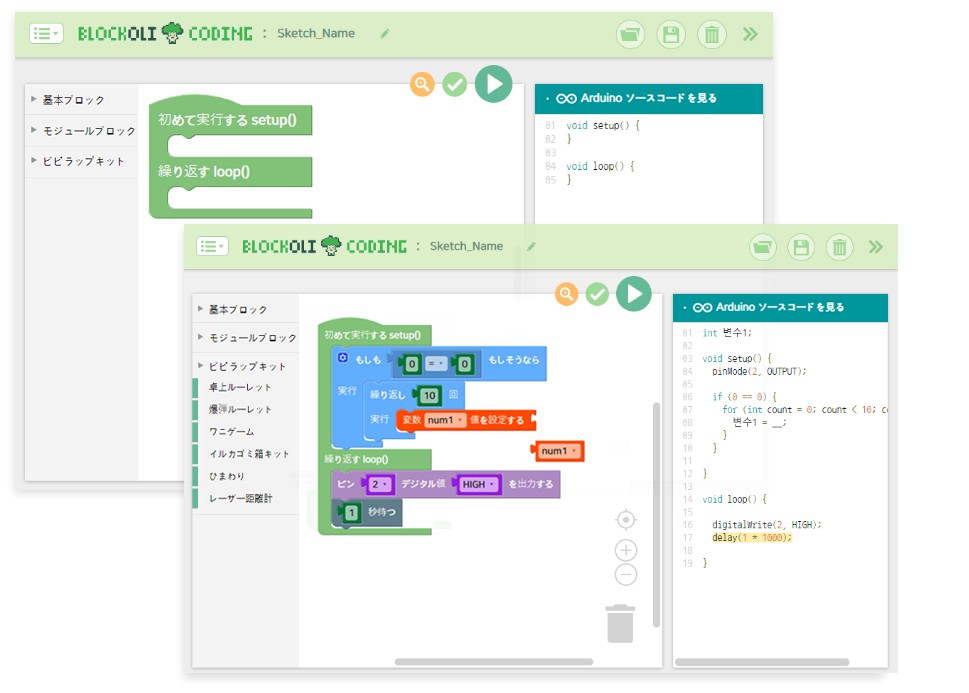969x693 pixels.
Task: Click Arduino source code header in back window
Action: [648, 98]
